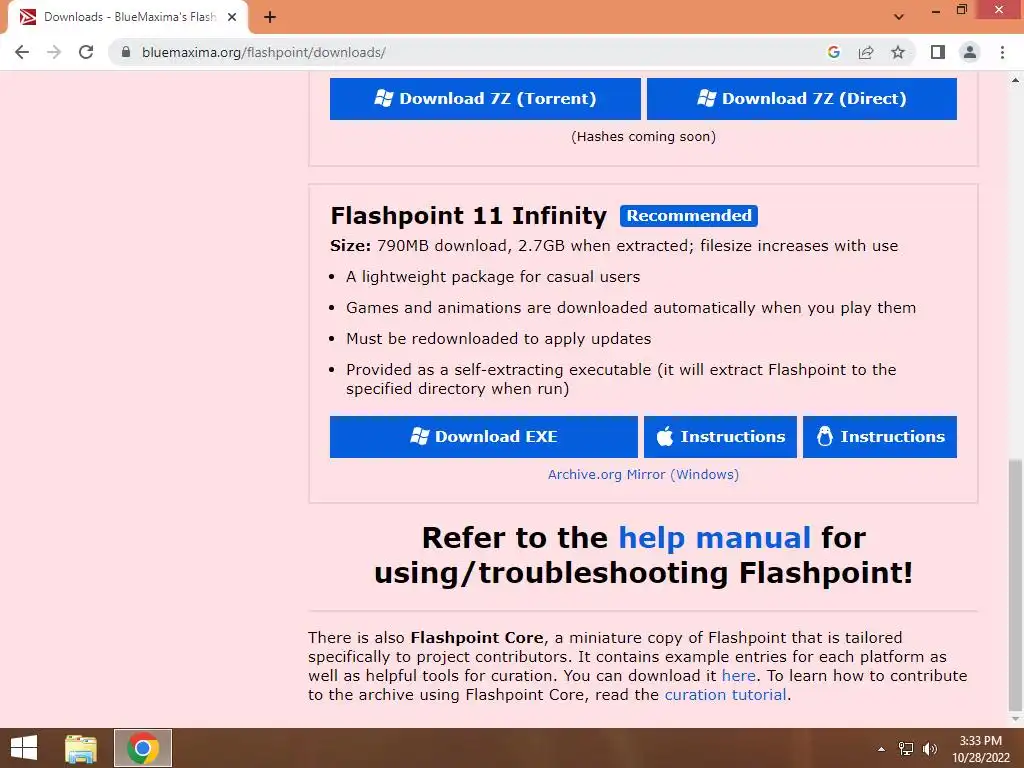
Task: Follow the 'here' link for Flashpoint Core
Action: (x=739, y=675)
